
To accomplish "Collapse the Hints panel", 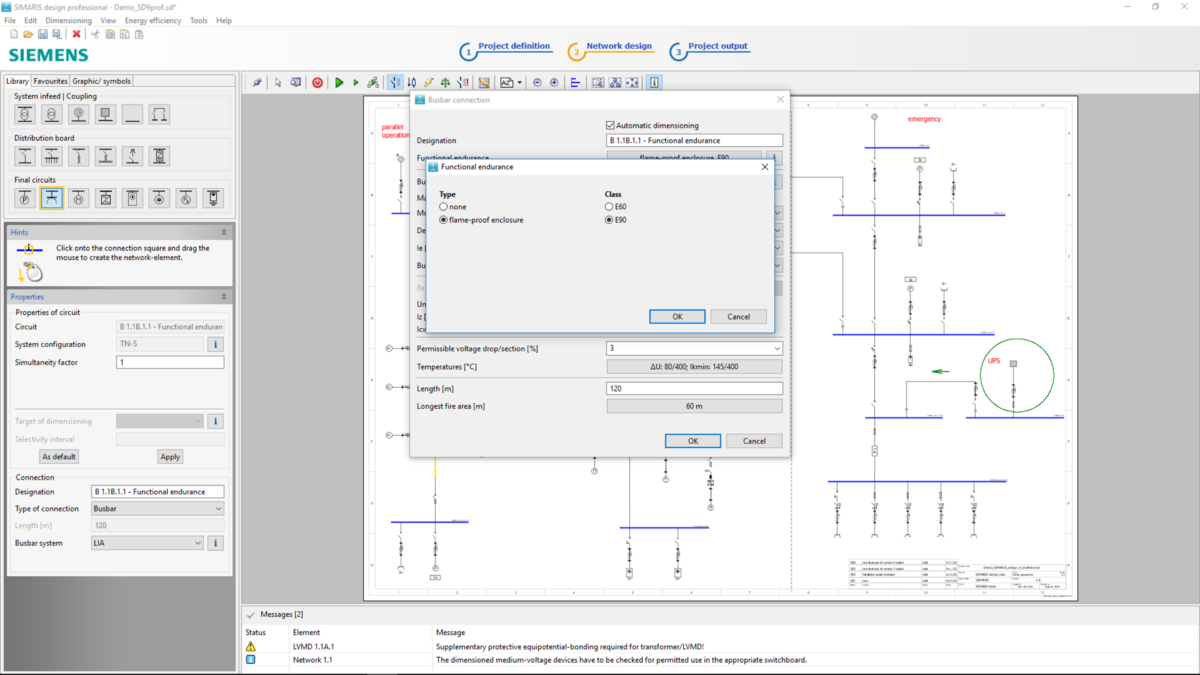I will coord(224,232).
